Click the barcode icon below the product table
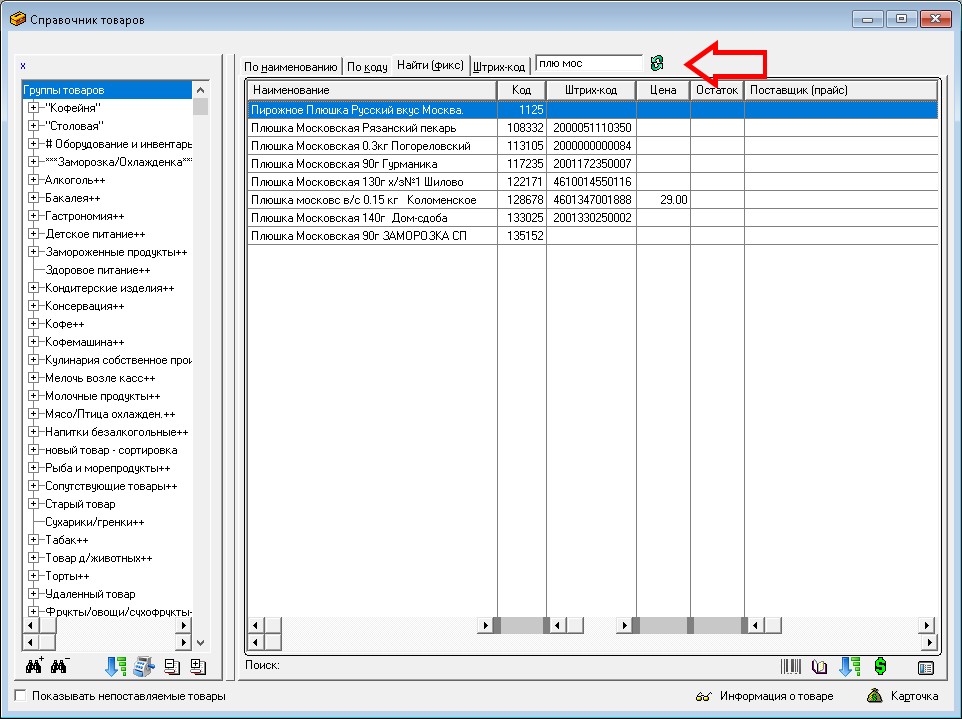This screenshot has width=962, height=719. click(792, 666)
